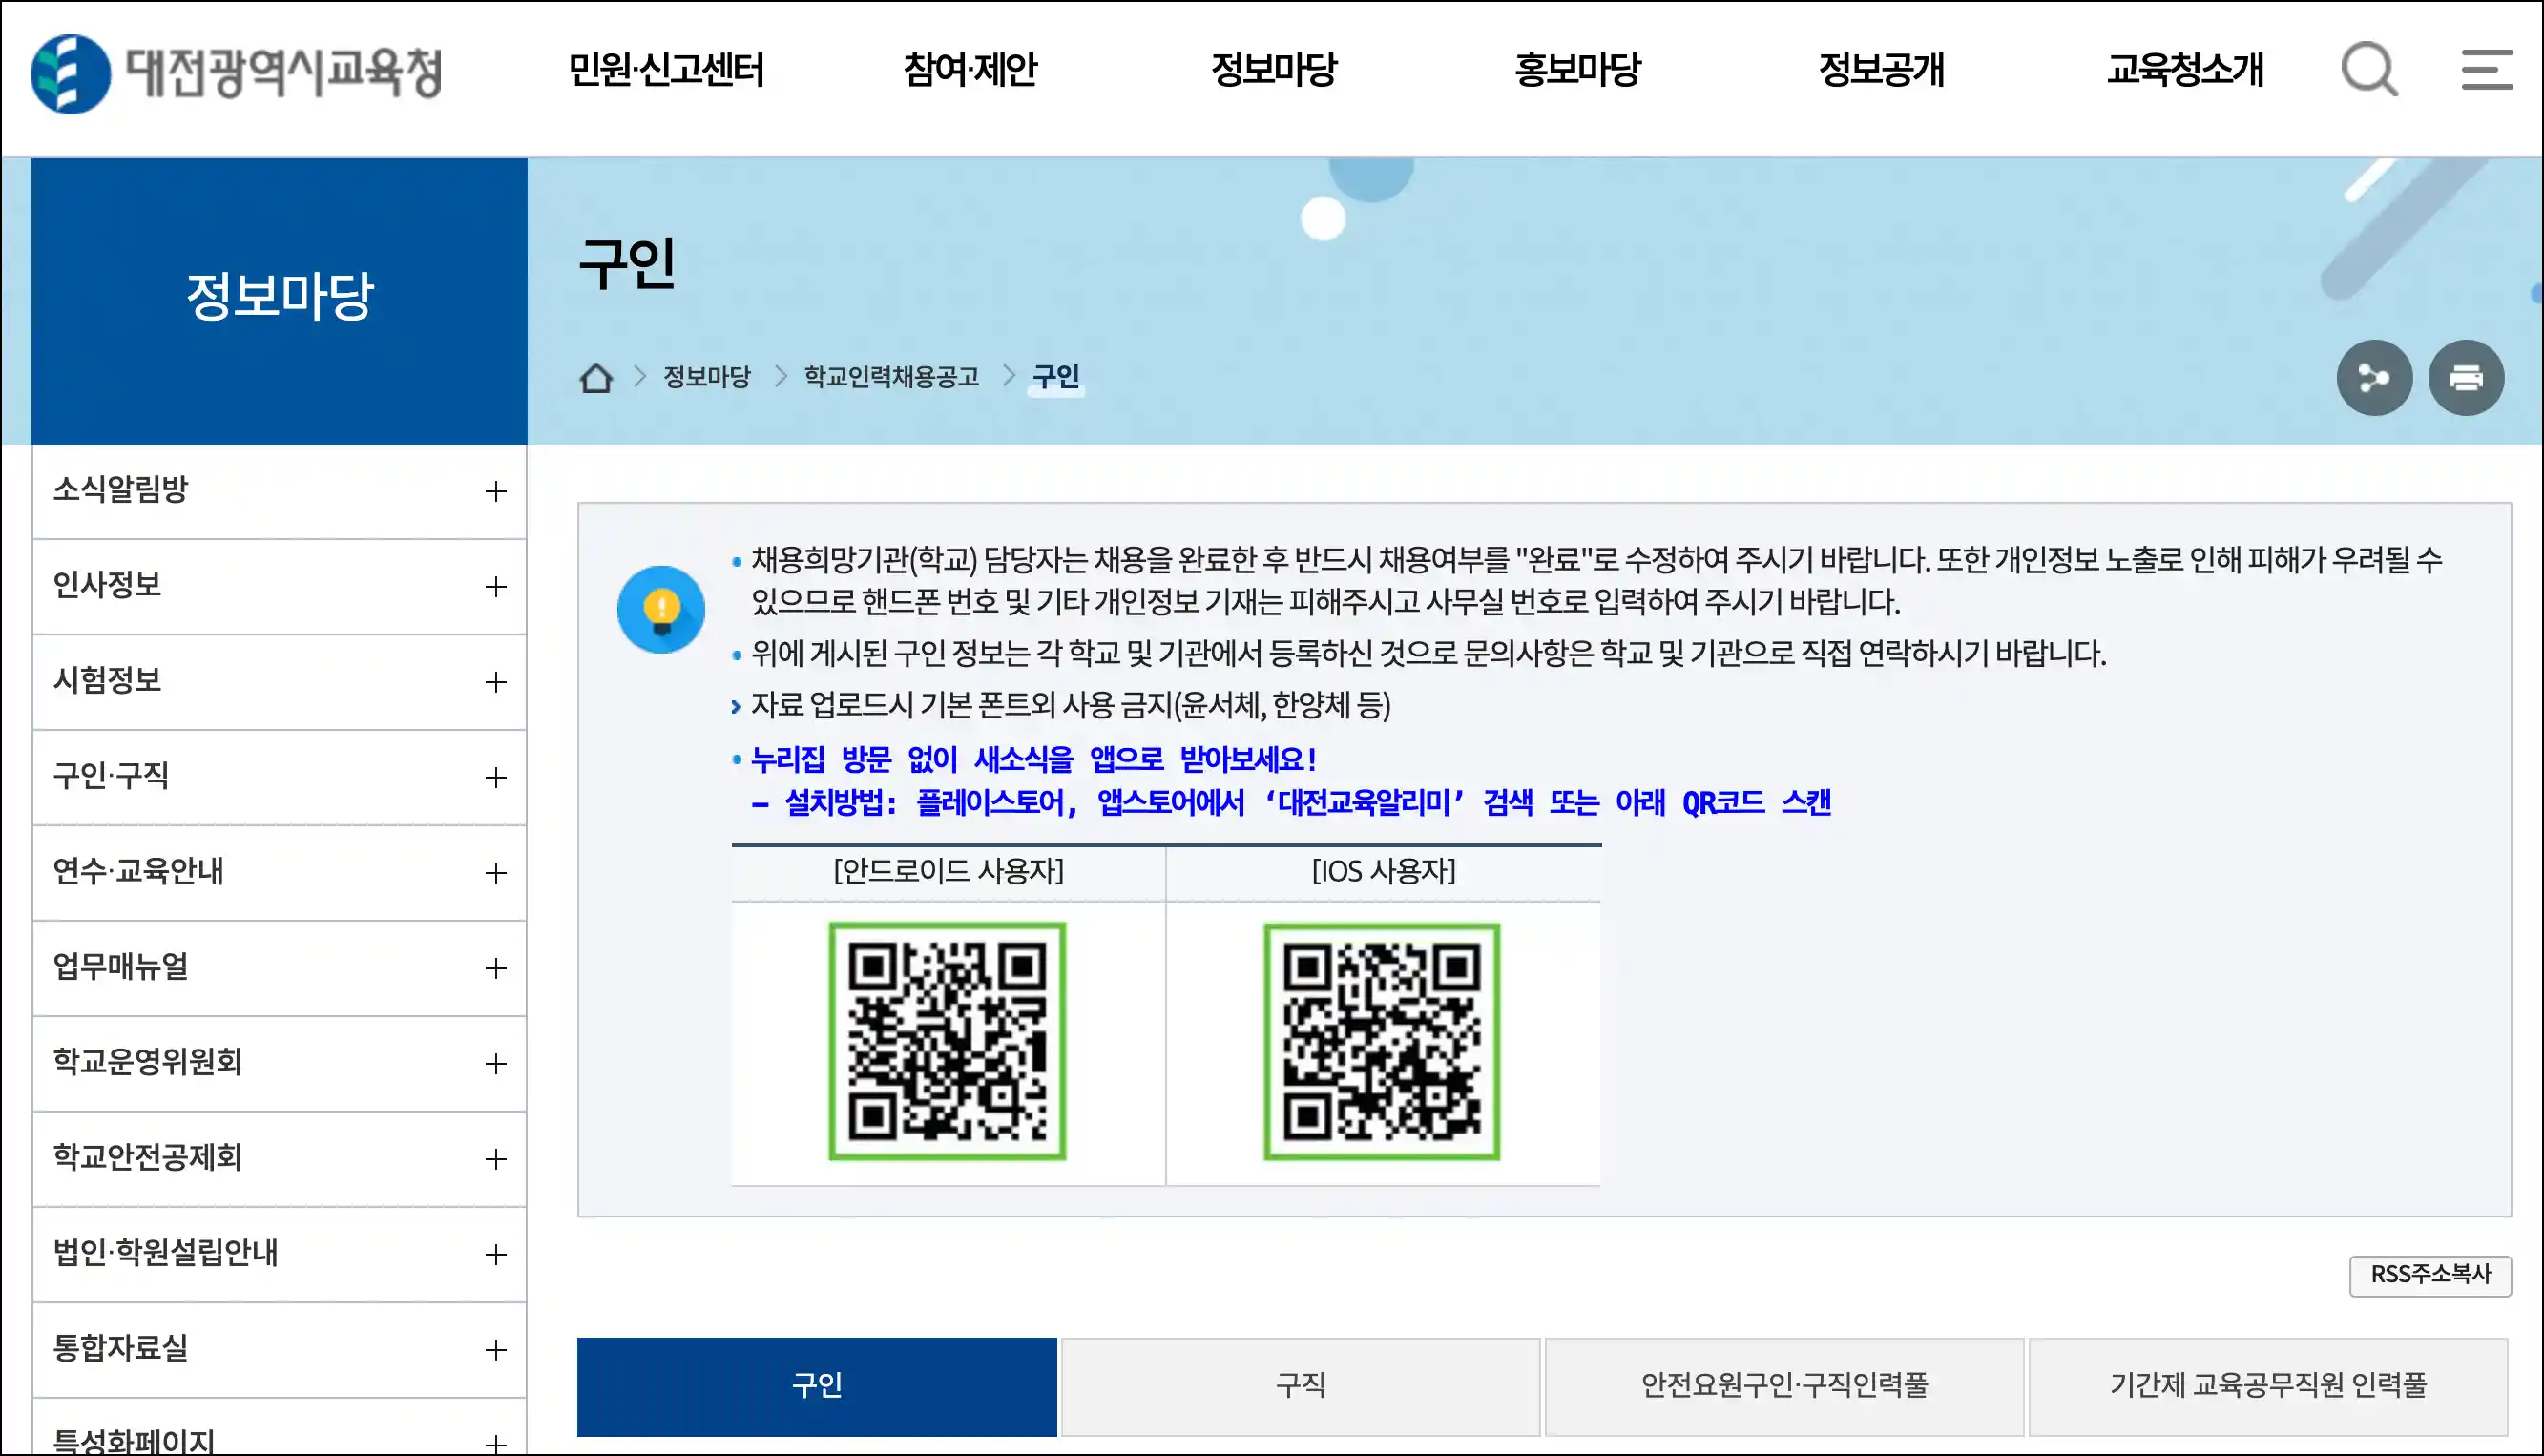Expand 연수·교육안내 plus icon
2544x1456 pixels.
click(x=496, y=873)
